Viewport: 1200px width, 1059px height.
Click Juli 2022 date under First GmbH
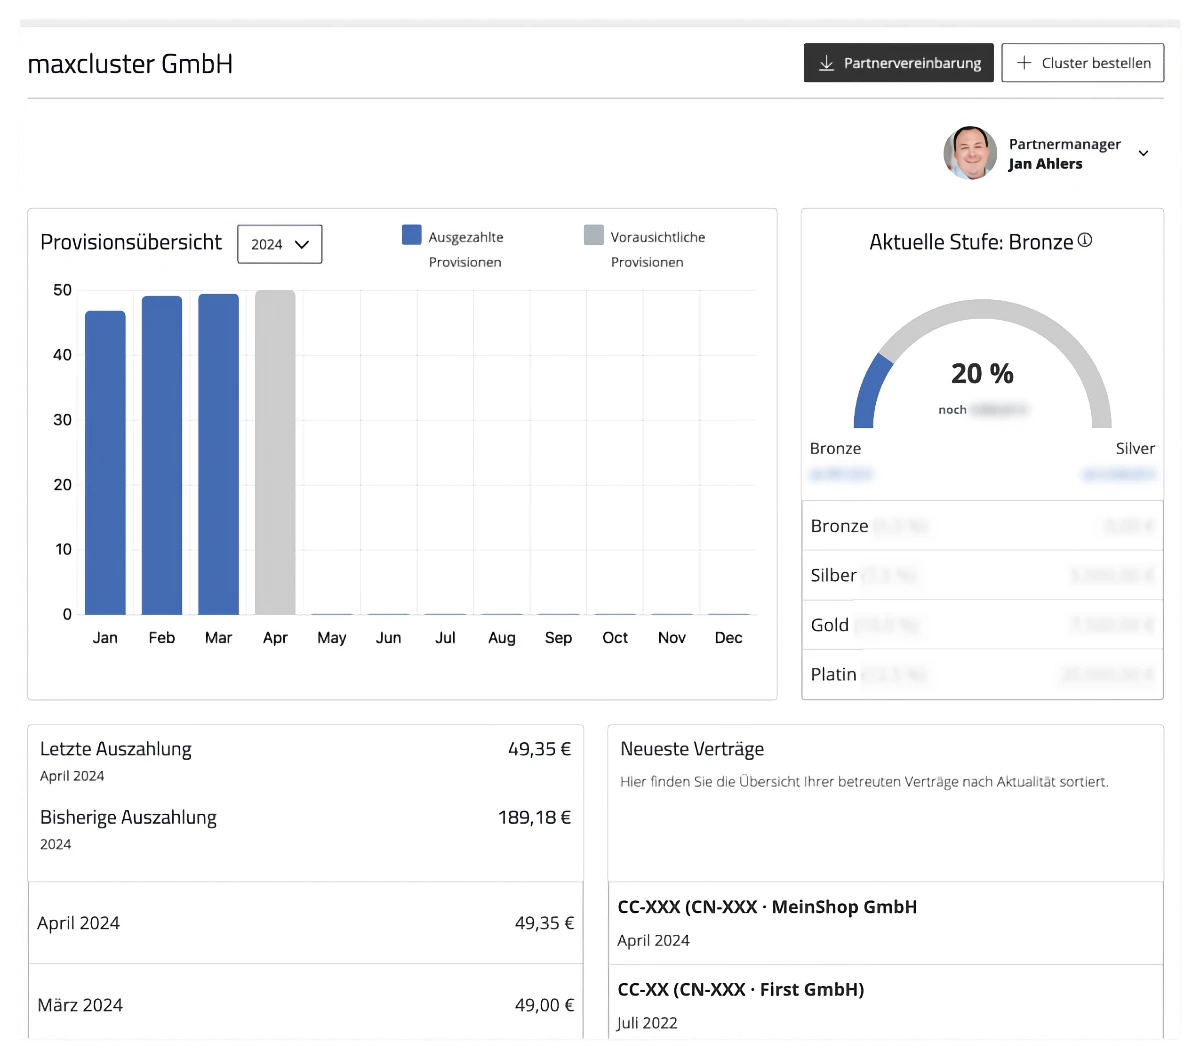tap(647, 1023)
